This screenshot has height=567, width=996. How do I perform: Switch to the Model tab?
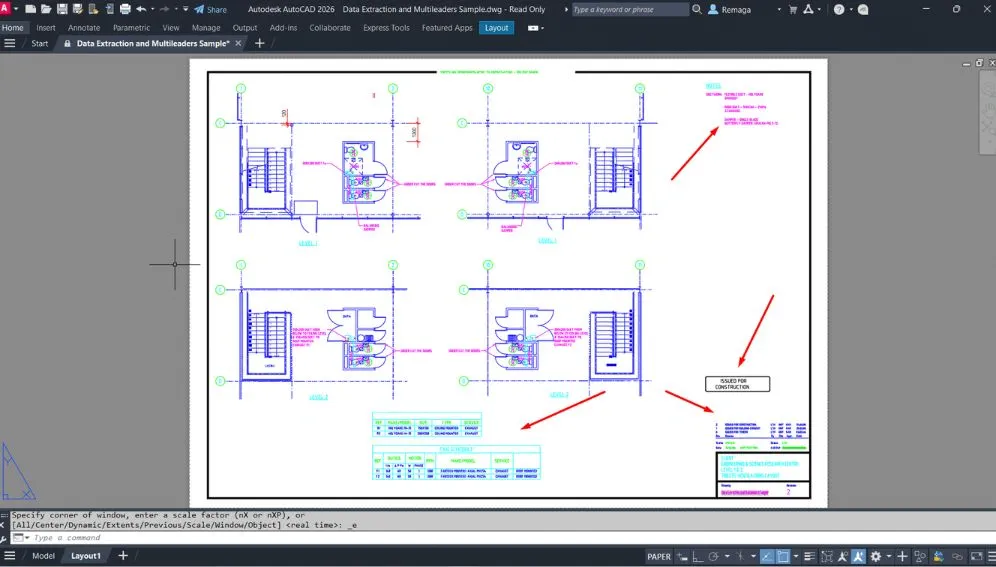[x=43, y=556]
